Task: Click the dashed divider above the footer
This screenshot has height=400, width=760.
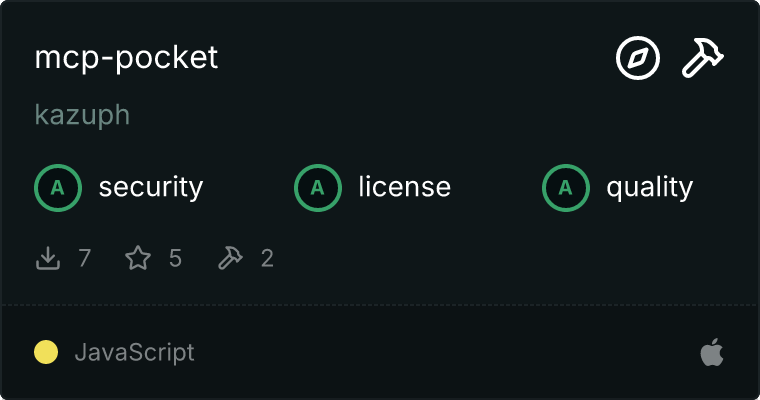Action: tap(380, 304)
